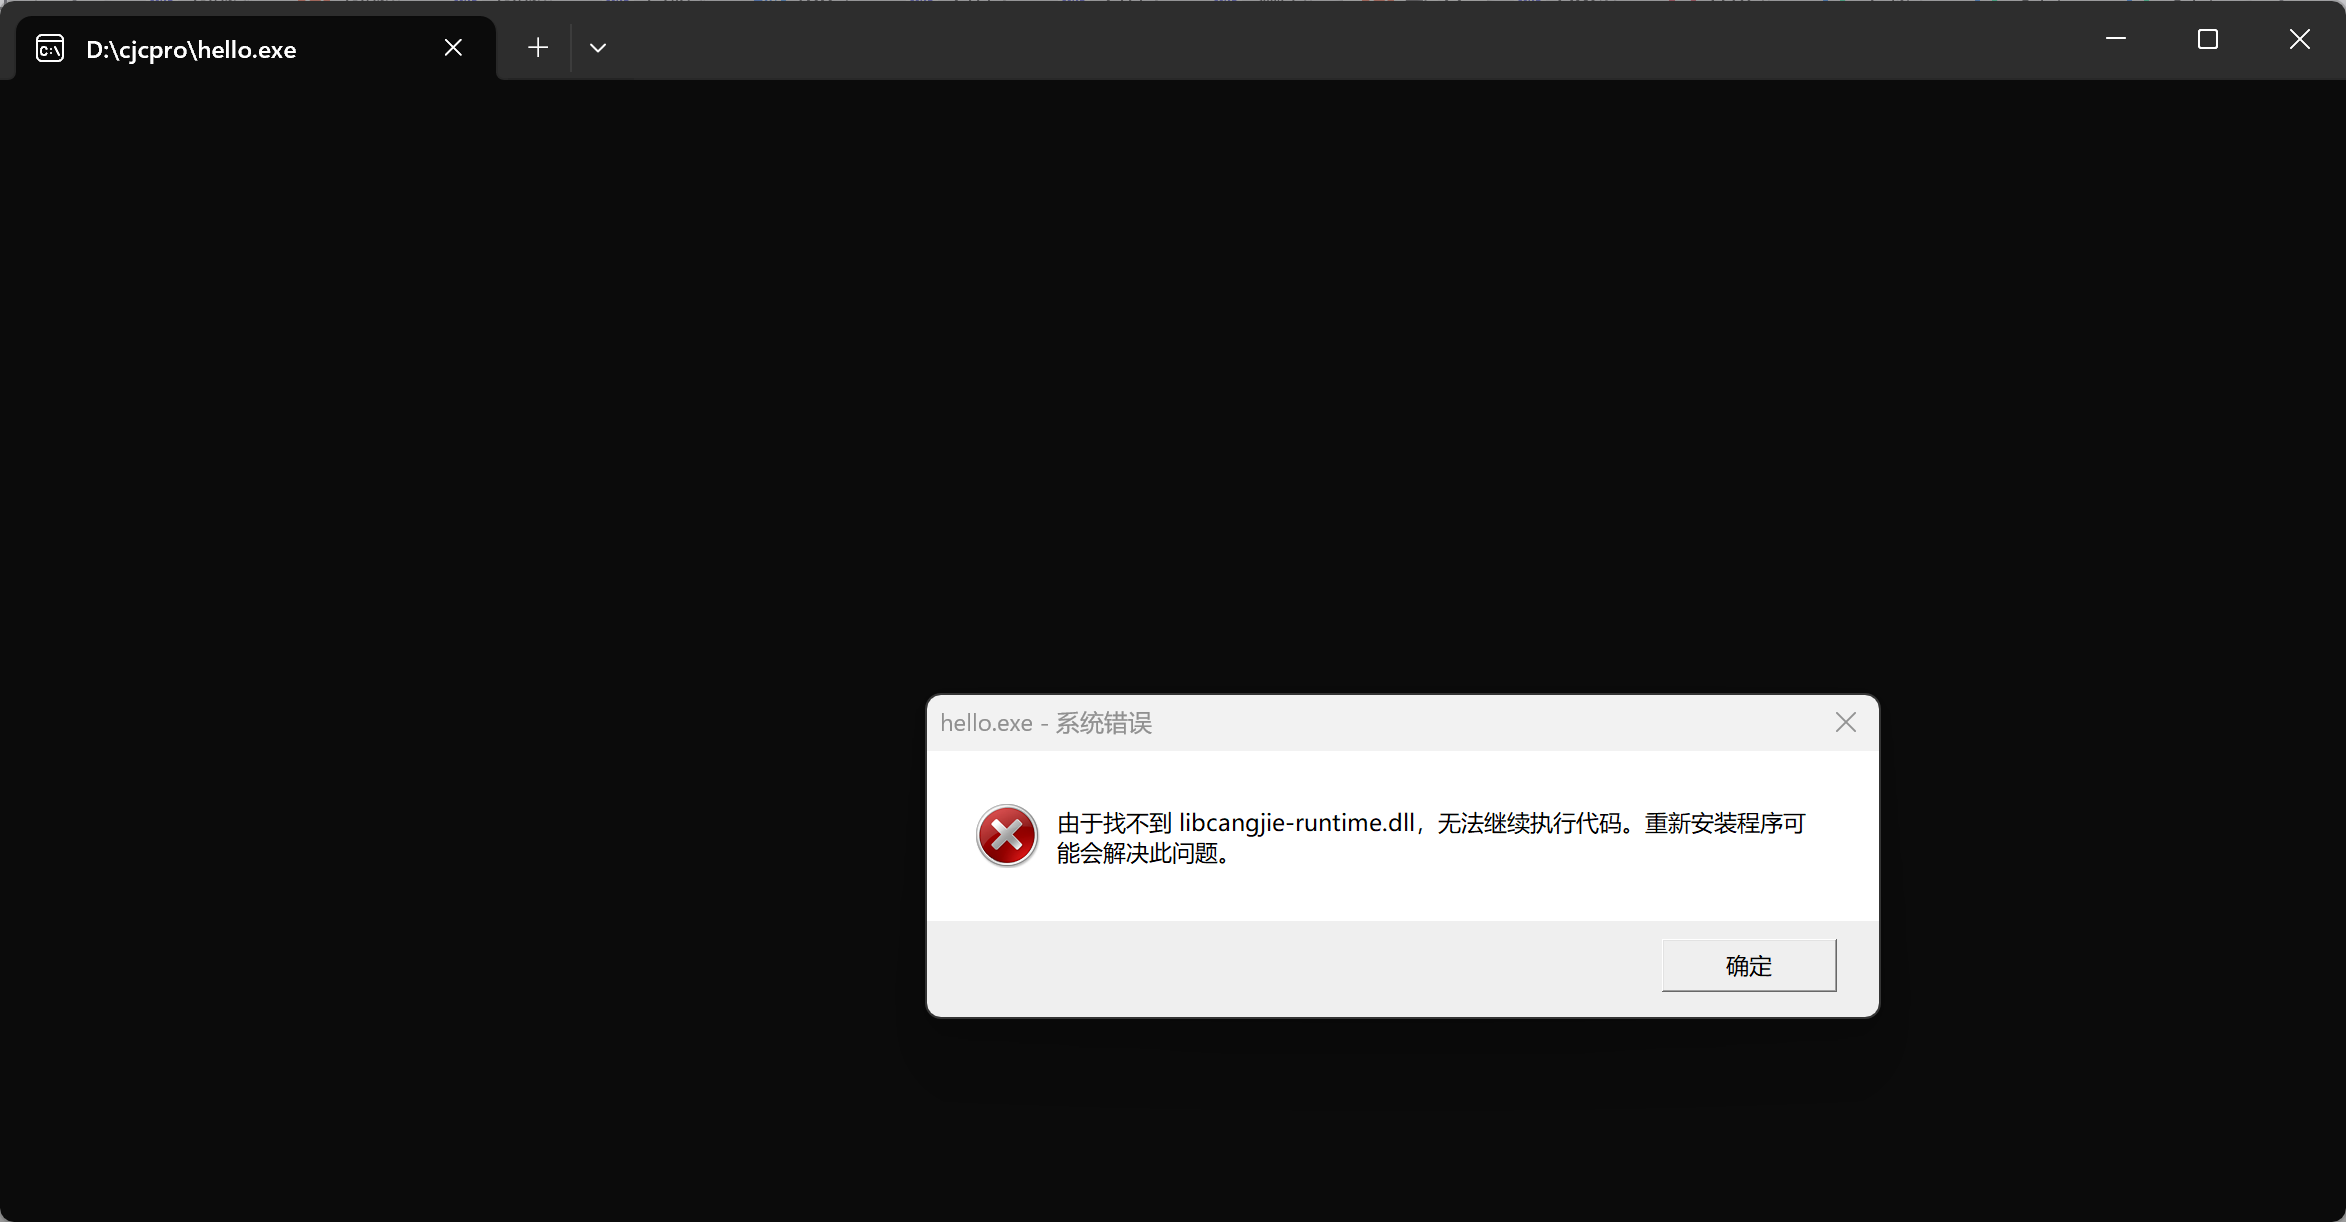Close the hello.exe terminal tab
This screenshot has height=1222, width=2346.
(453, 48)
